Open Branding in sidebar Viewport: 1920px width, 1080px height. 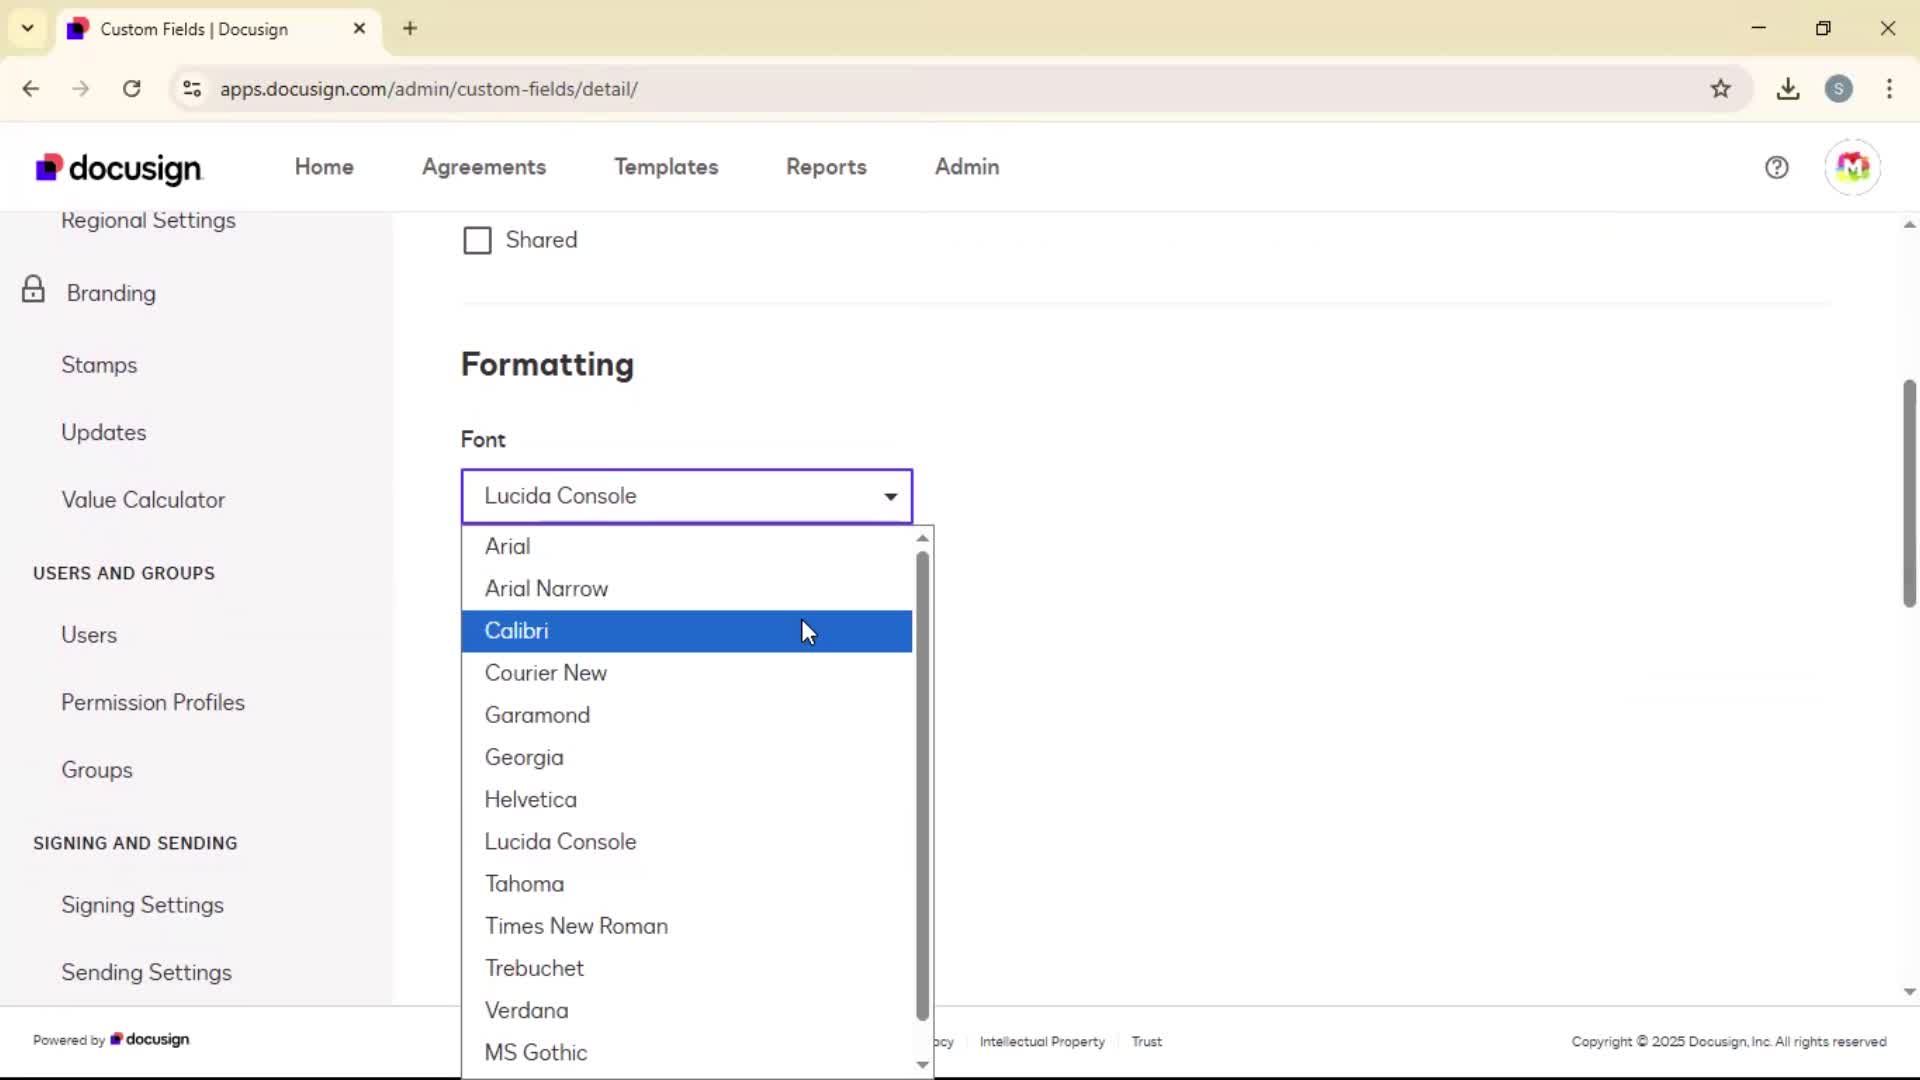coord(111,293)
